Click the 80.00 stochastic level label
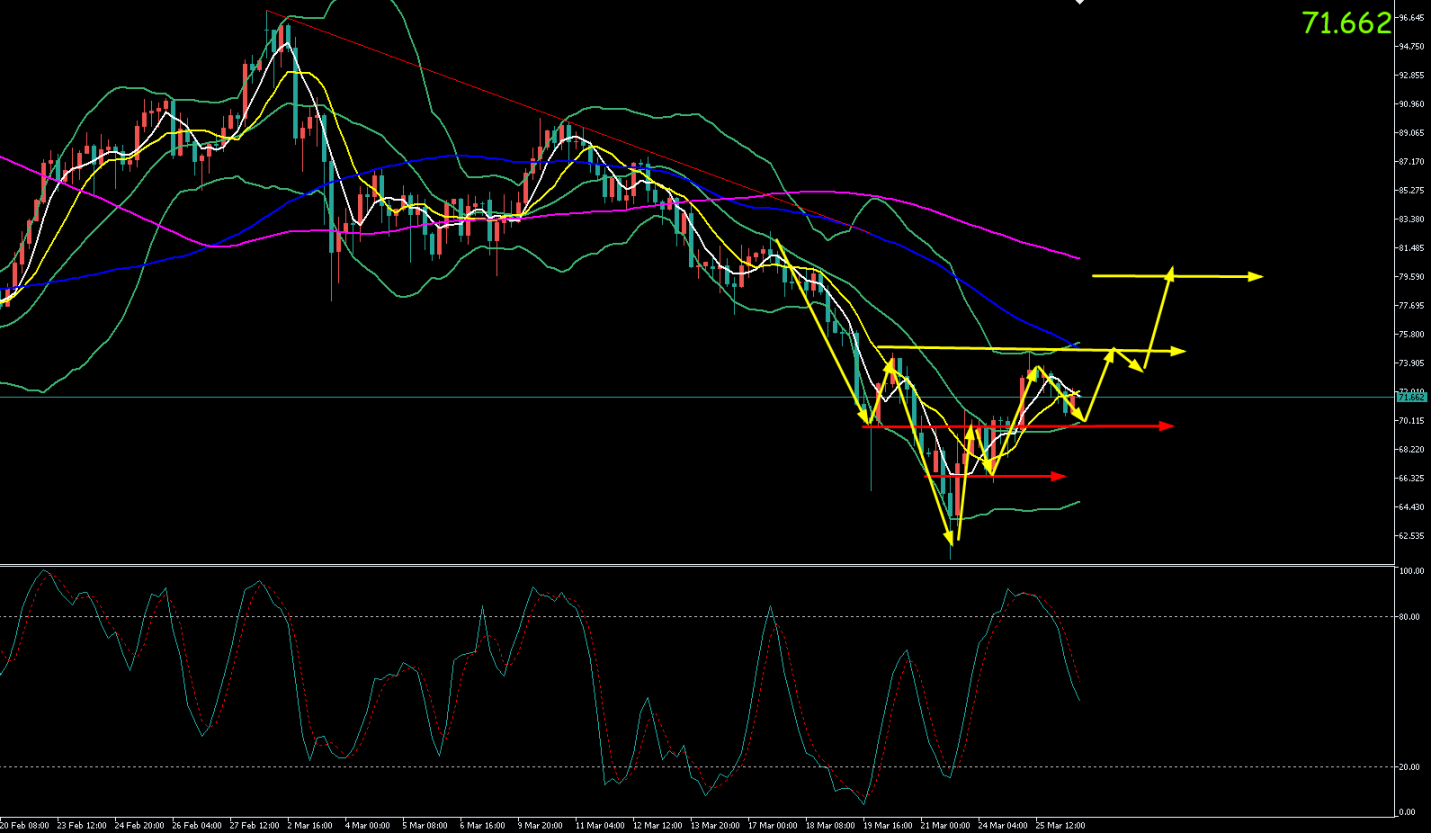Viewport: 1431px width, 833px height. 1410,617
